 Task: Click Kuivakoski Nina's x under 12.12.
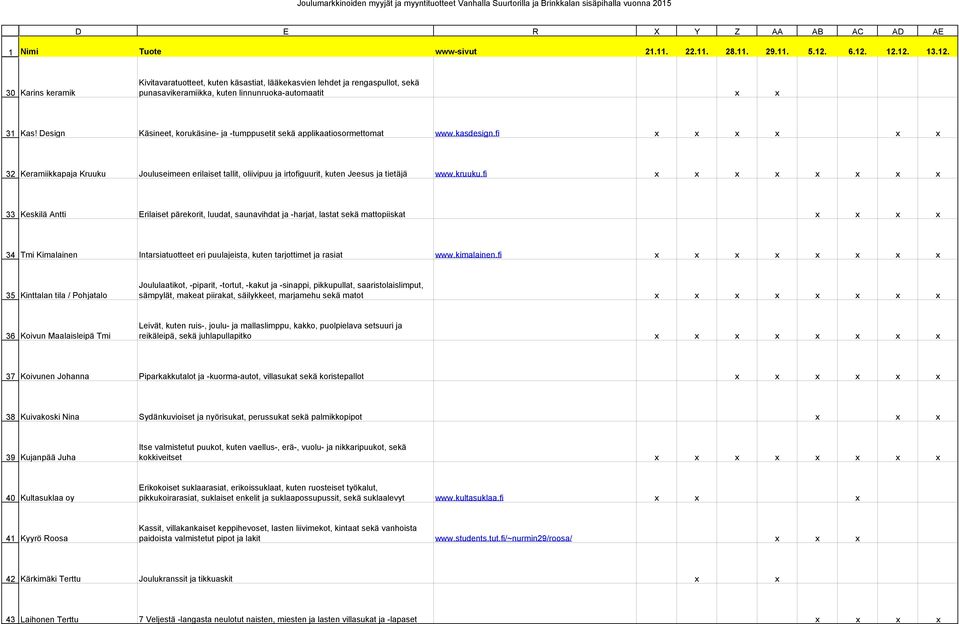[898, 417]
